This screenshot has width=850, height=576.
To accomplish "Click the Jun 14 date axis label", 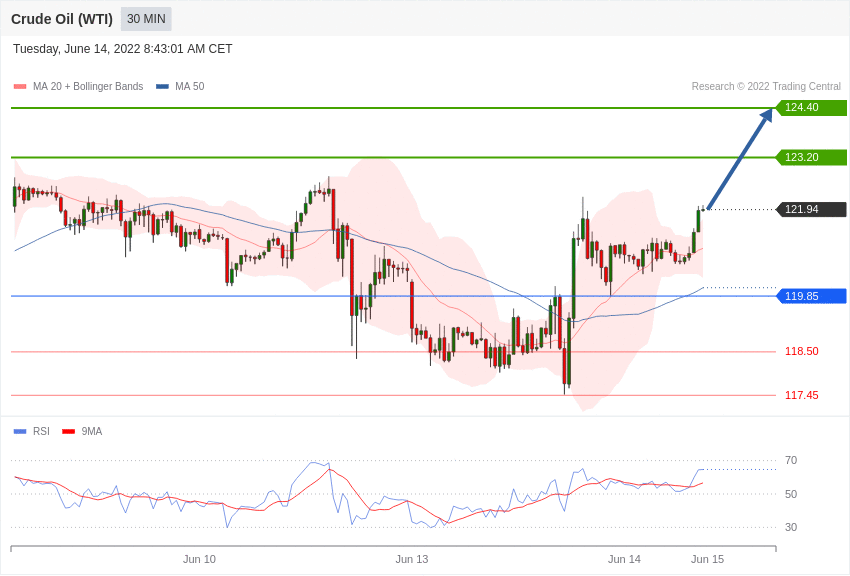I will (624, 559).
